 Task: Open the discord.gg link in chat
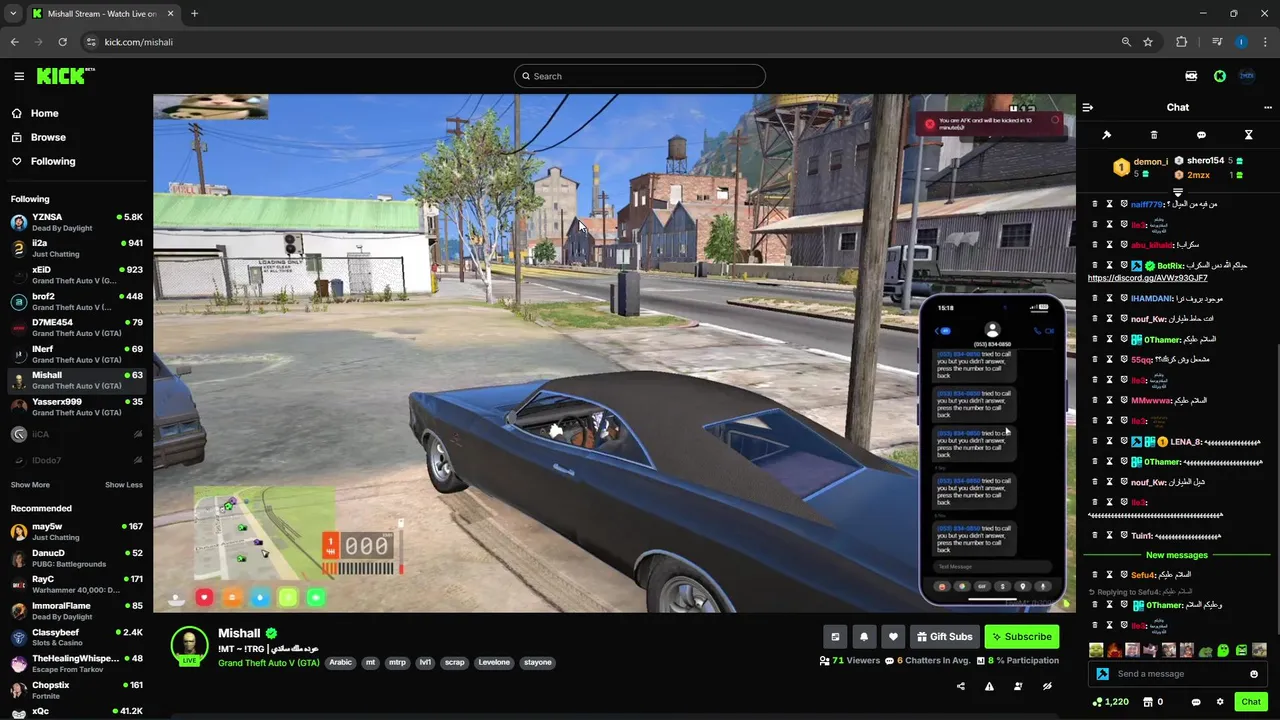(1147, 278)
